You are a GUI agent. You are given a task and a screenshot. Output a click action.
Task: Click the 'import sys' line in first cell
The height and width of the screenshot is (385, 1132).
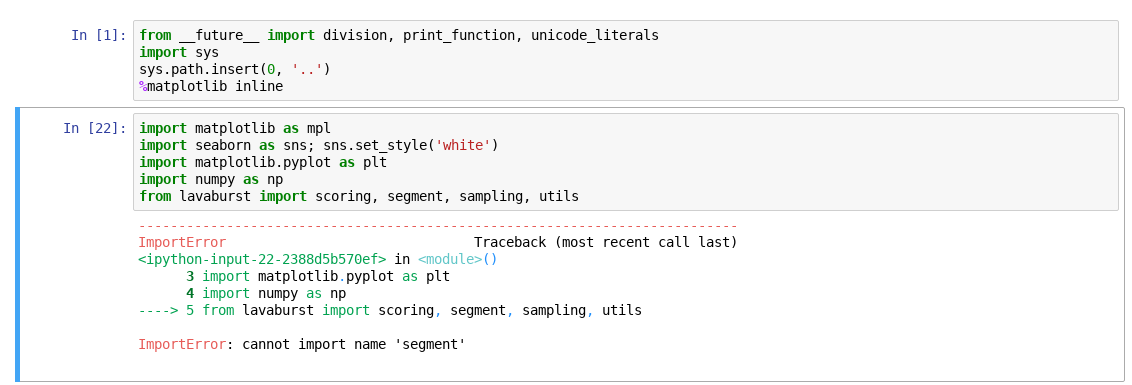tap(178, 52)
